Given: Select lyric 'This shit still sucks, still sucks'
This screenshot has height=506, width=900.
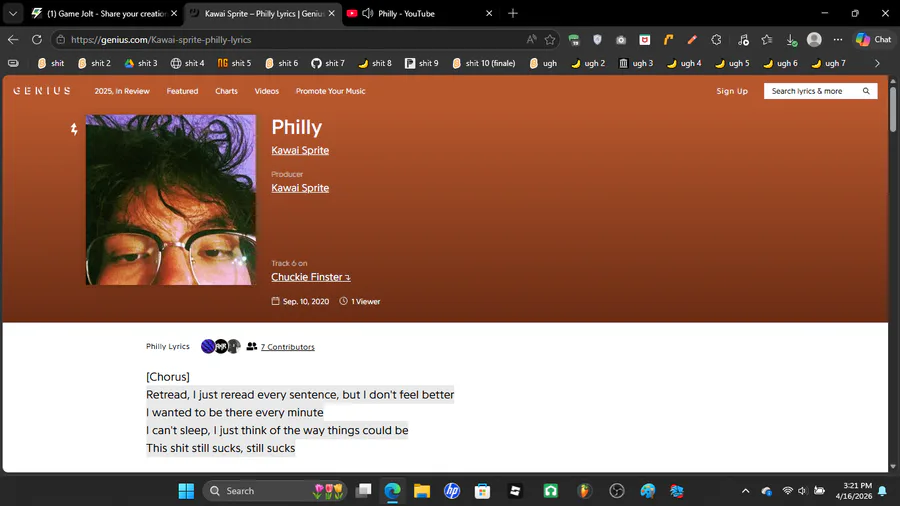Looking at the screenshot, I should tap(220, 448).
